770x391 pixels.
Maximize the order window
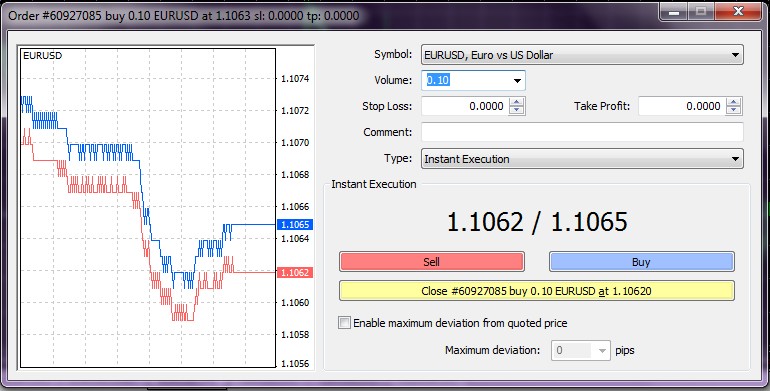[701, 12]
